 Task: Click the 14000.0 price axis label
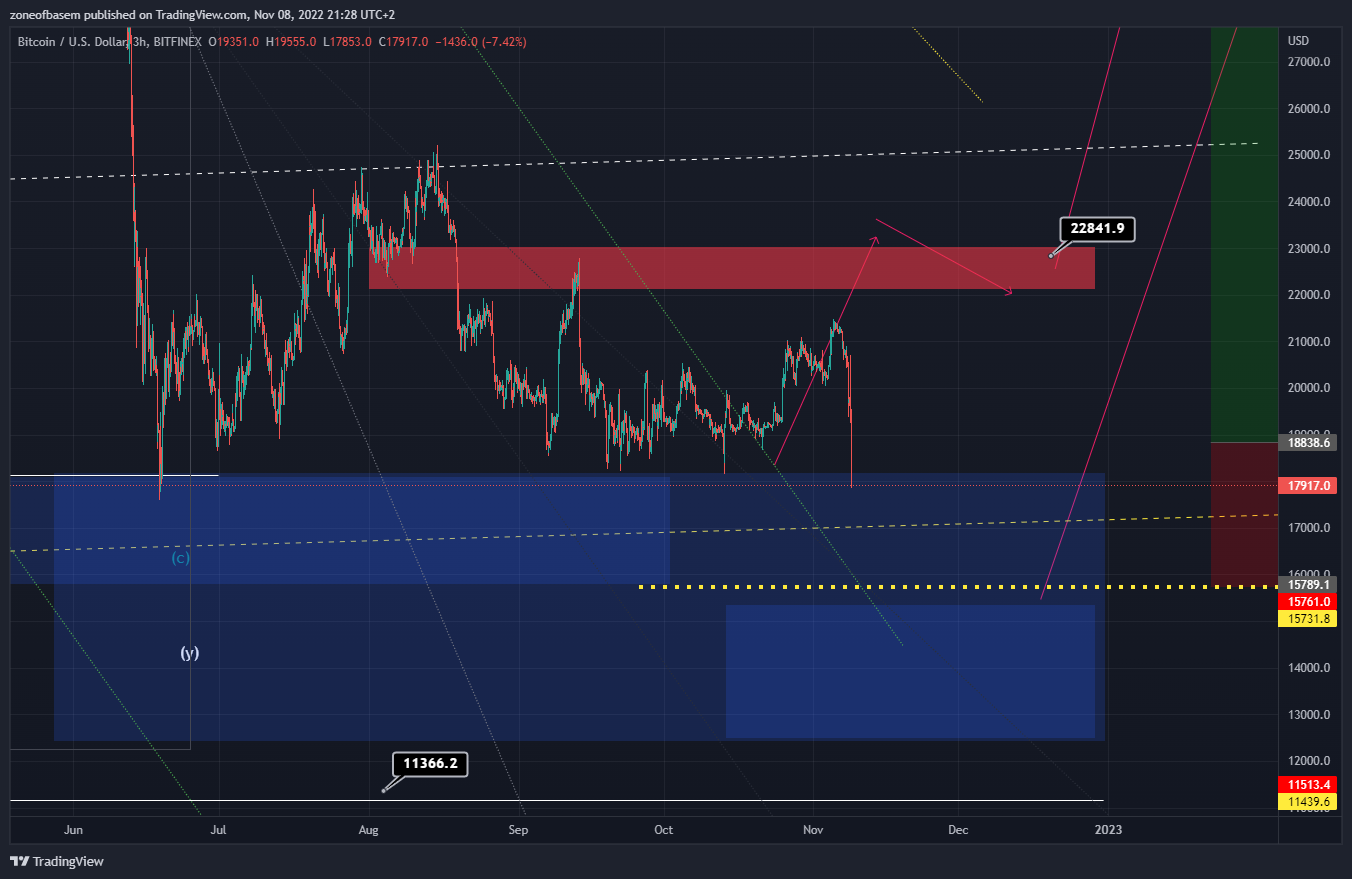coord(1308,668)
